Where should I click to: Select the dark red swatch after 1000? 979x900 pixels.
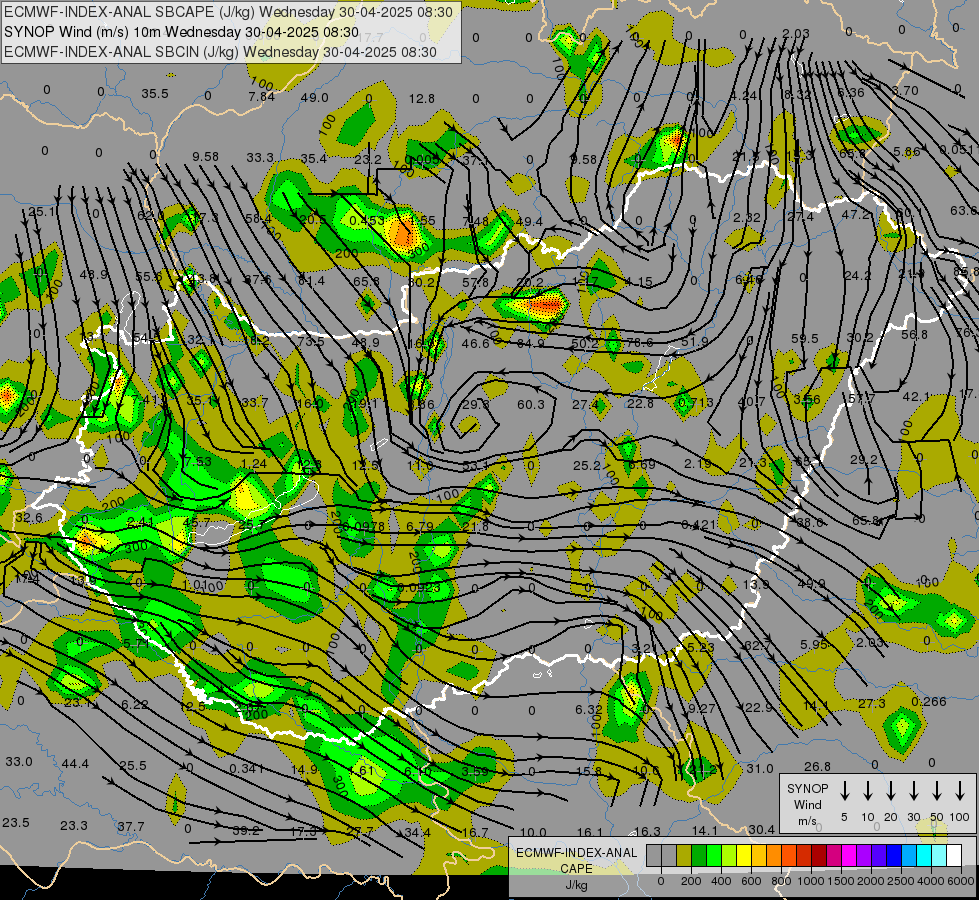click(x=819, y=856)
